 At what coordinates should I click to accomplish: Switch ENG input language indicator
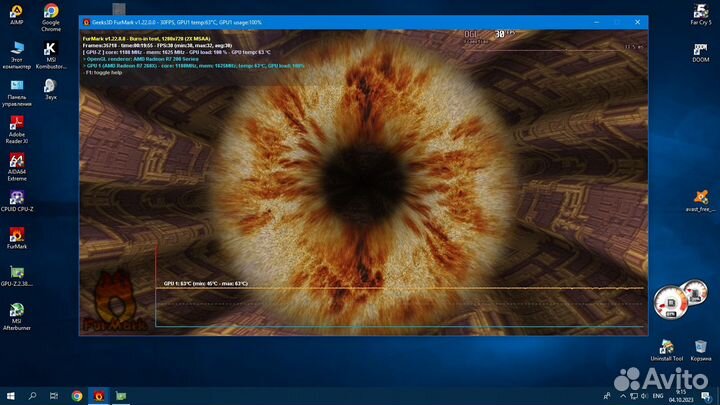[658, 396]
